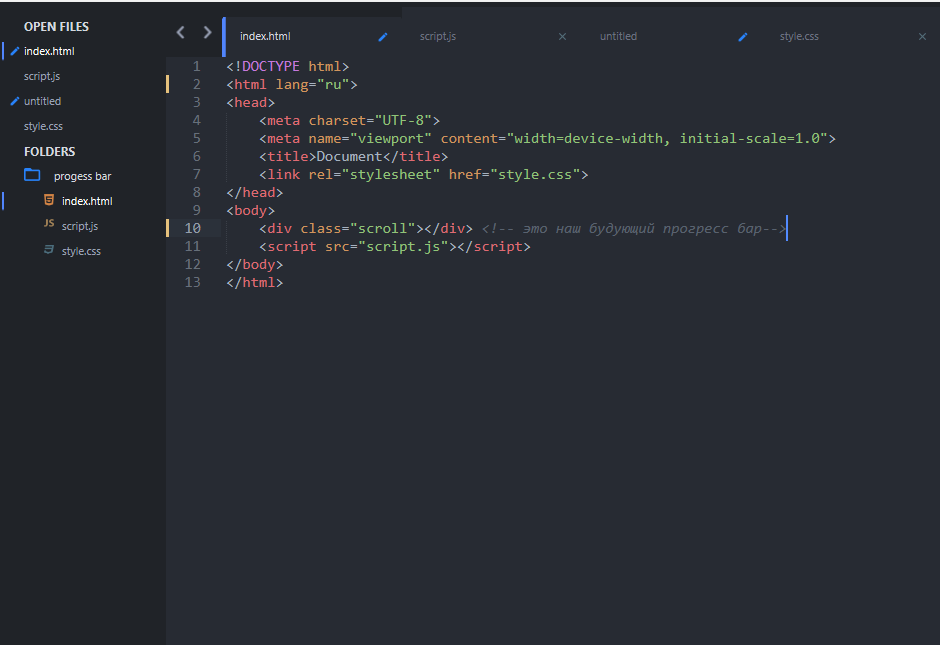Click line number 13 in the gutter
The height and width of the screenshot is (645, 940).
(192, 282)
